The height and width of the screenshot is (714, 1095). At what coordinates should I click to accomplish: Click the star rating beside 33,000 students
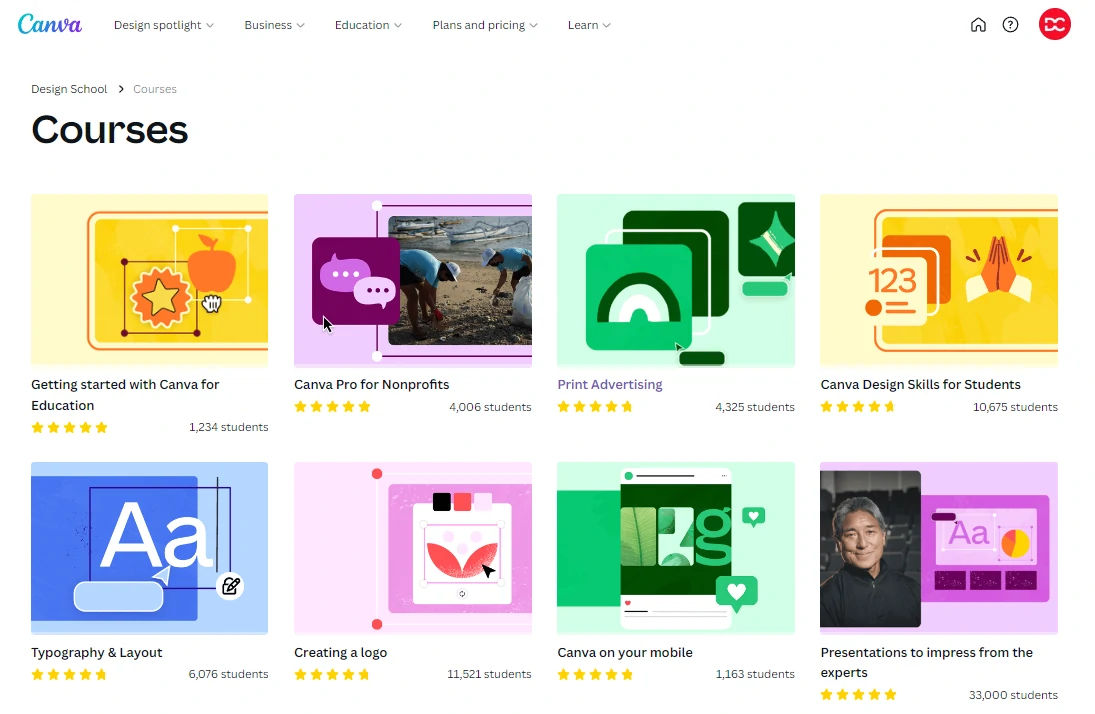click(x=858, y=695)
